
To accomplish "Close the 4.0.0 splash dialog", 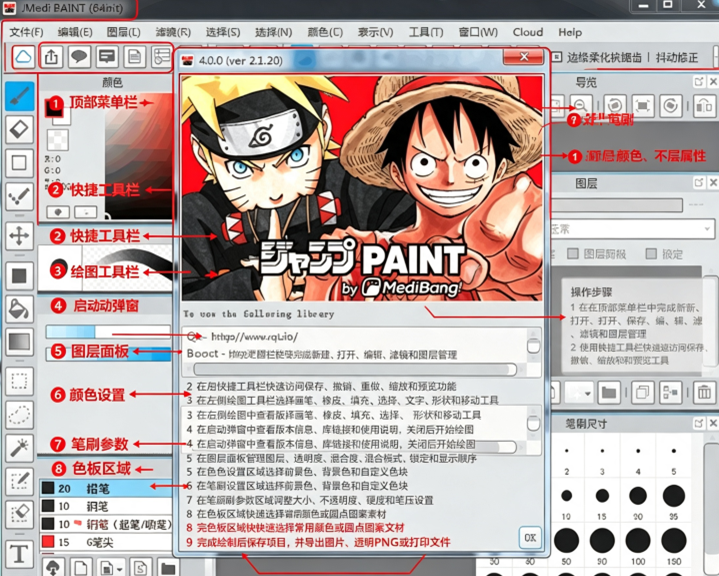I will pyautogui.click(x=524, y=57).
